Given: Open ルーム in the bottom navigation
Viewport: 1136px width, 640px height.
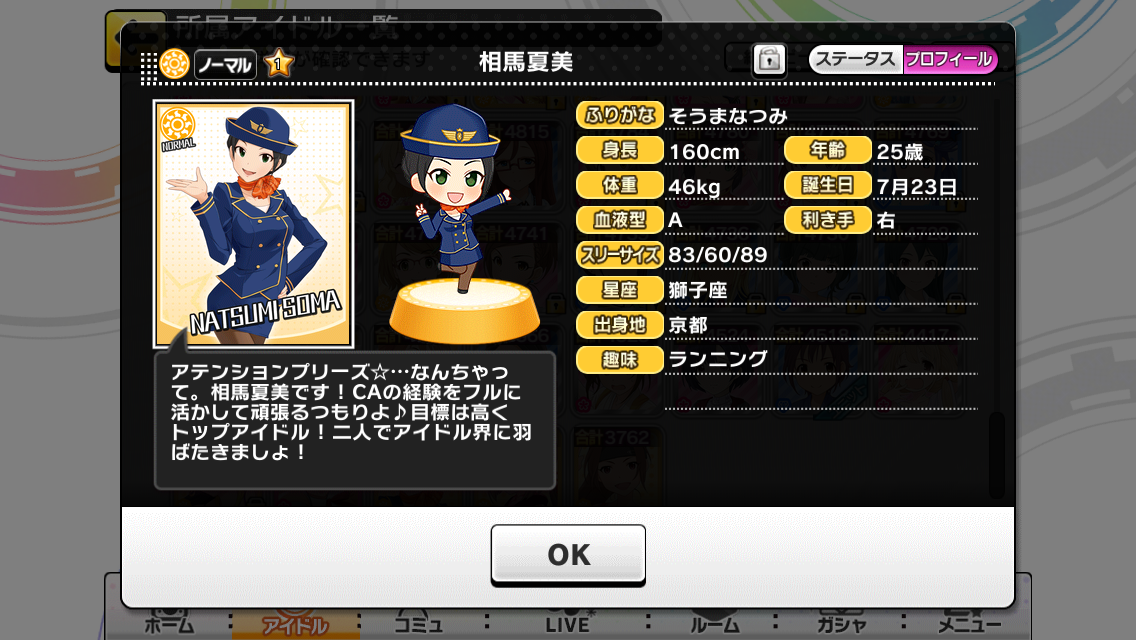Looking at the screenshot, I should coord(715,624).
